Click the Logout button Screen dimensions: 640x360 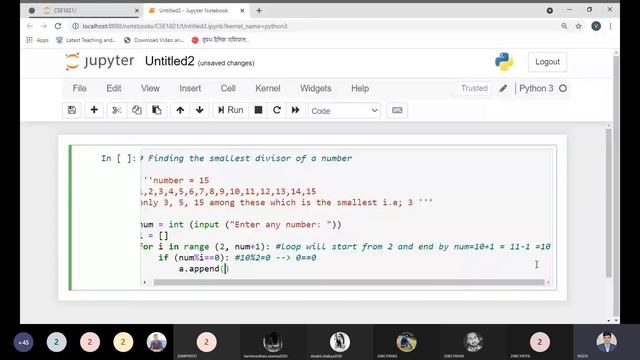[547, 62]
